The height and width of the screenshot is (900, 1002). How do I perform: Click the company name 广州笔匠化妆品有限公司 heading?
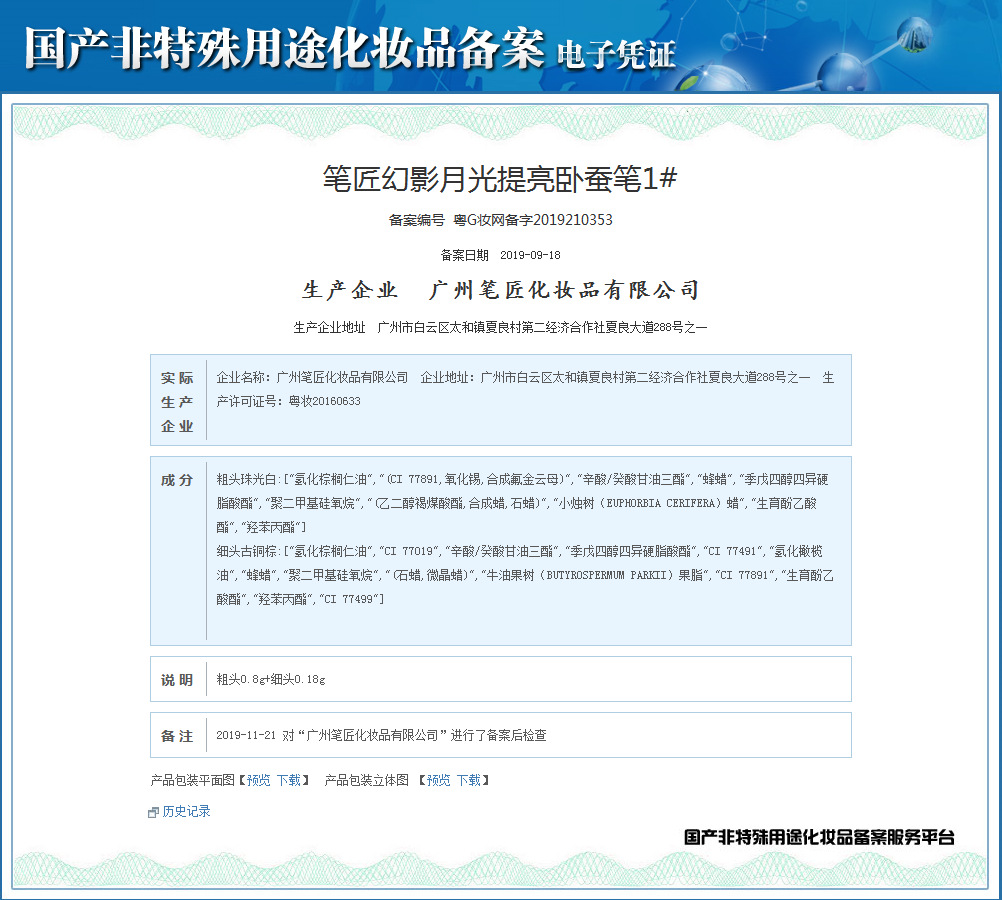coord(564,290)
